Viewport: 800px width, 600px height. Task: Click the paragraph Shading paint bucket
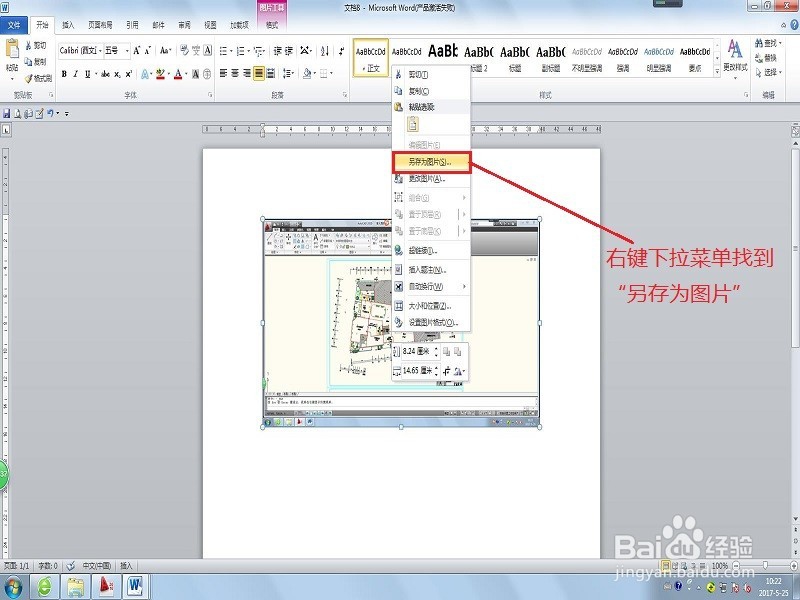click(306, 74)
